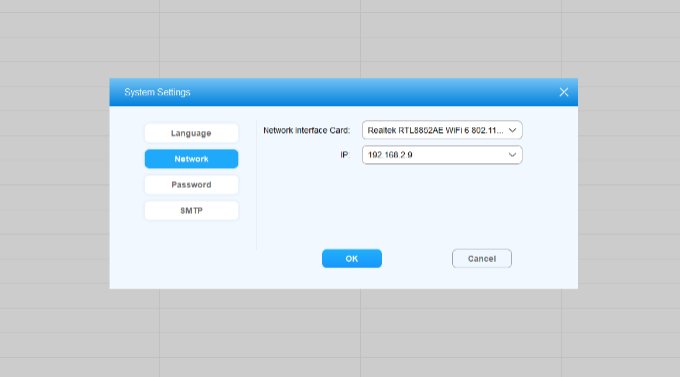
Task: Click the vertical divider beside sidebar tabs
Action: coord(257,185)
